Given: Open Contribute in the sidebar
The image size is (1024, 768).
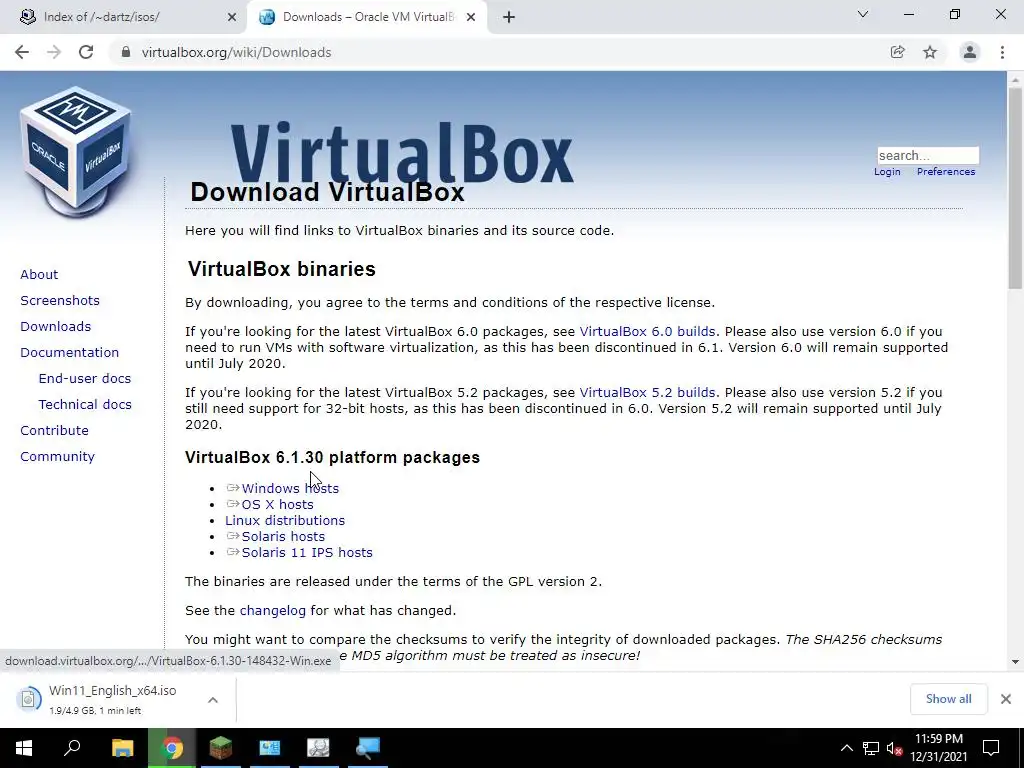Looking at the screenshot, I should click(x=54, y=431).
